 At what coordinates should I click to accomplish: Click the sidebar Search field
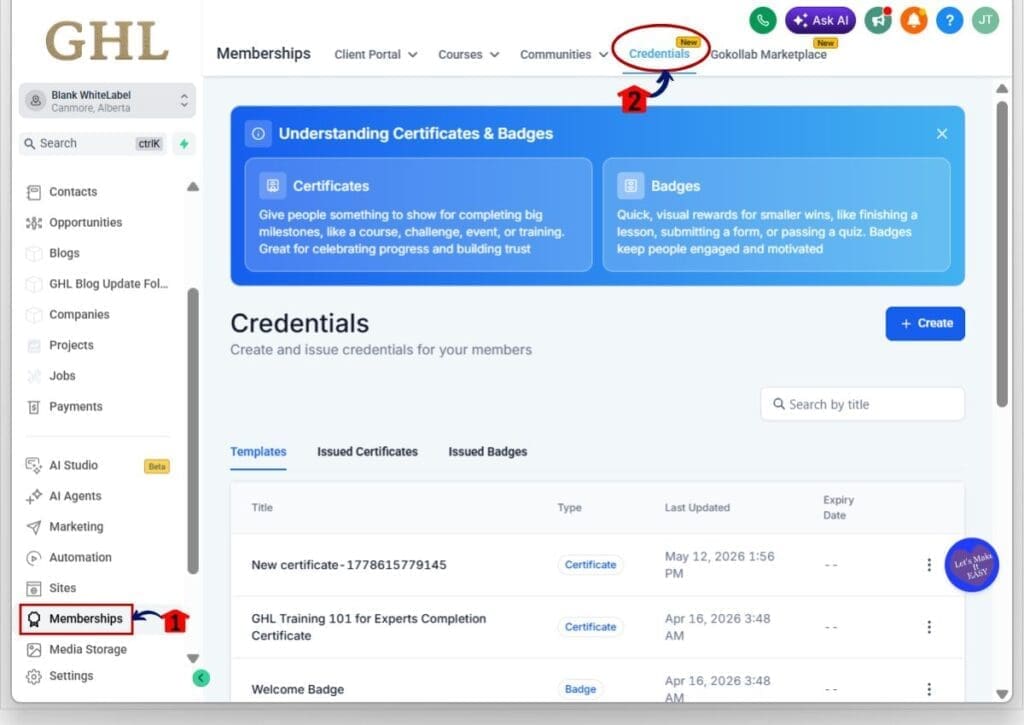92,143
